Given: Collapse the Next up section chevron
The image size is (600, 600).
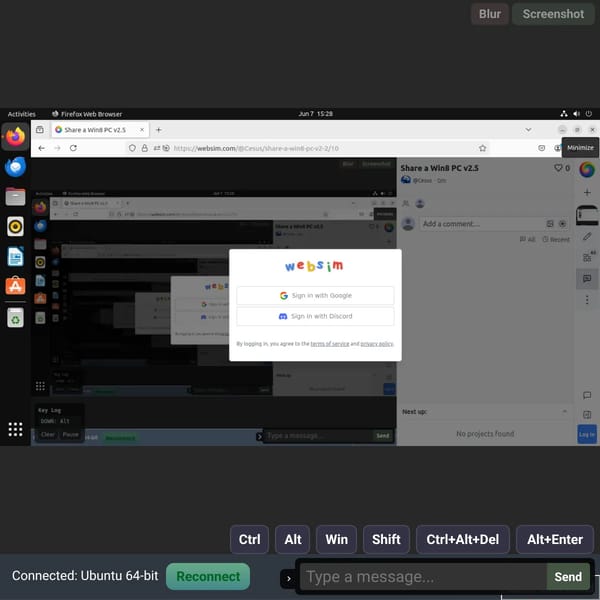Looking at the screenshot, I should [565, 411].
